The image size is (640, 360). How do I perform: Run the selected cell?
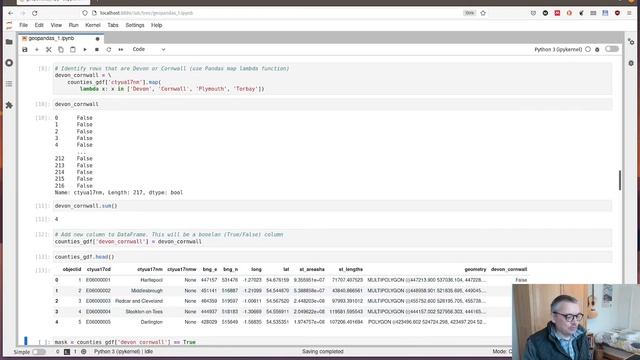85,49
